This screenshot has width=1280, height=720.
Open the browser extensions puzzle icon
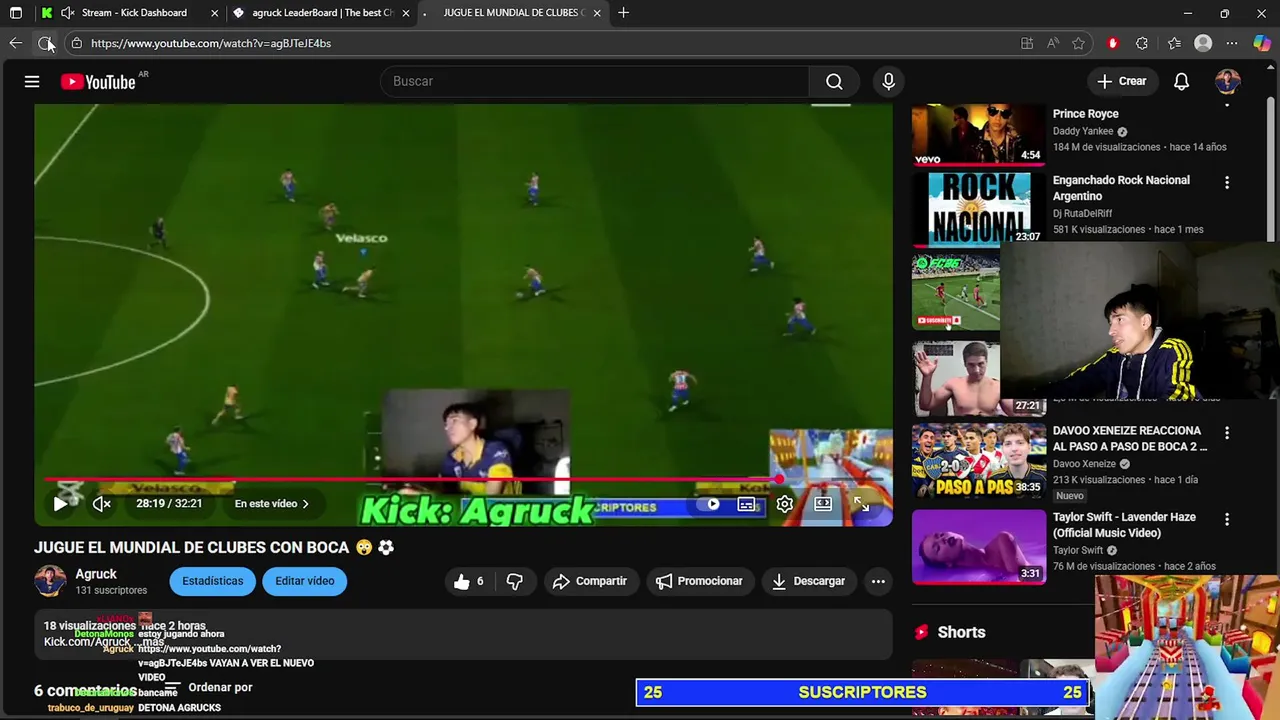(1142, 43)
